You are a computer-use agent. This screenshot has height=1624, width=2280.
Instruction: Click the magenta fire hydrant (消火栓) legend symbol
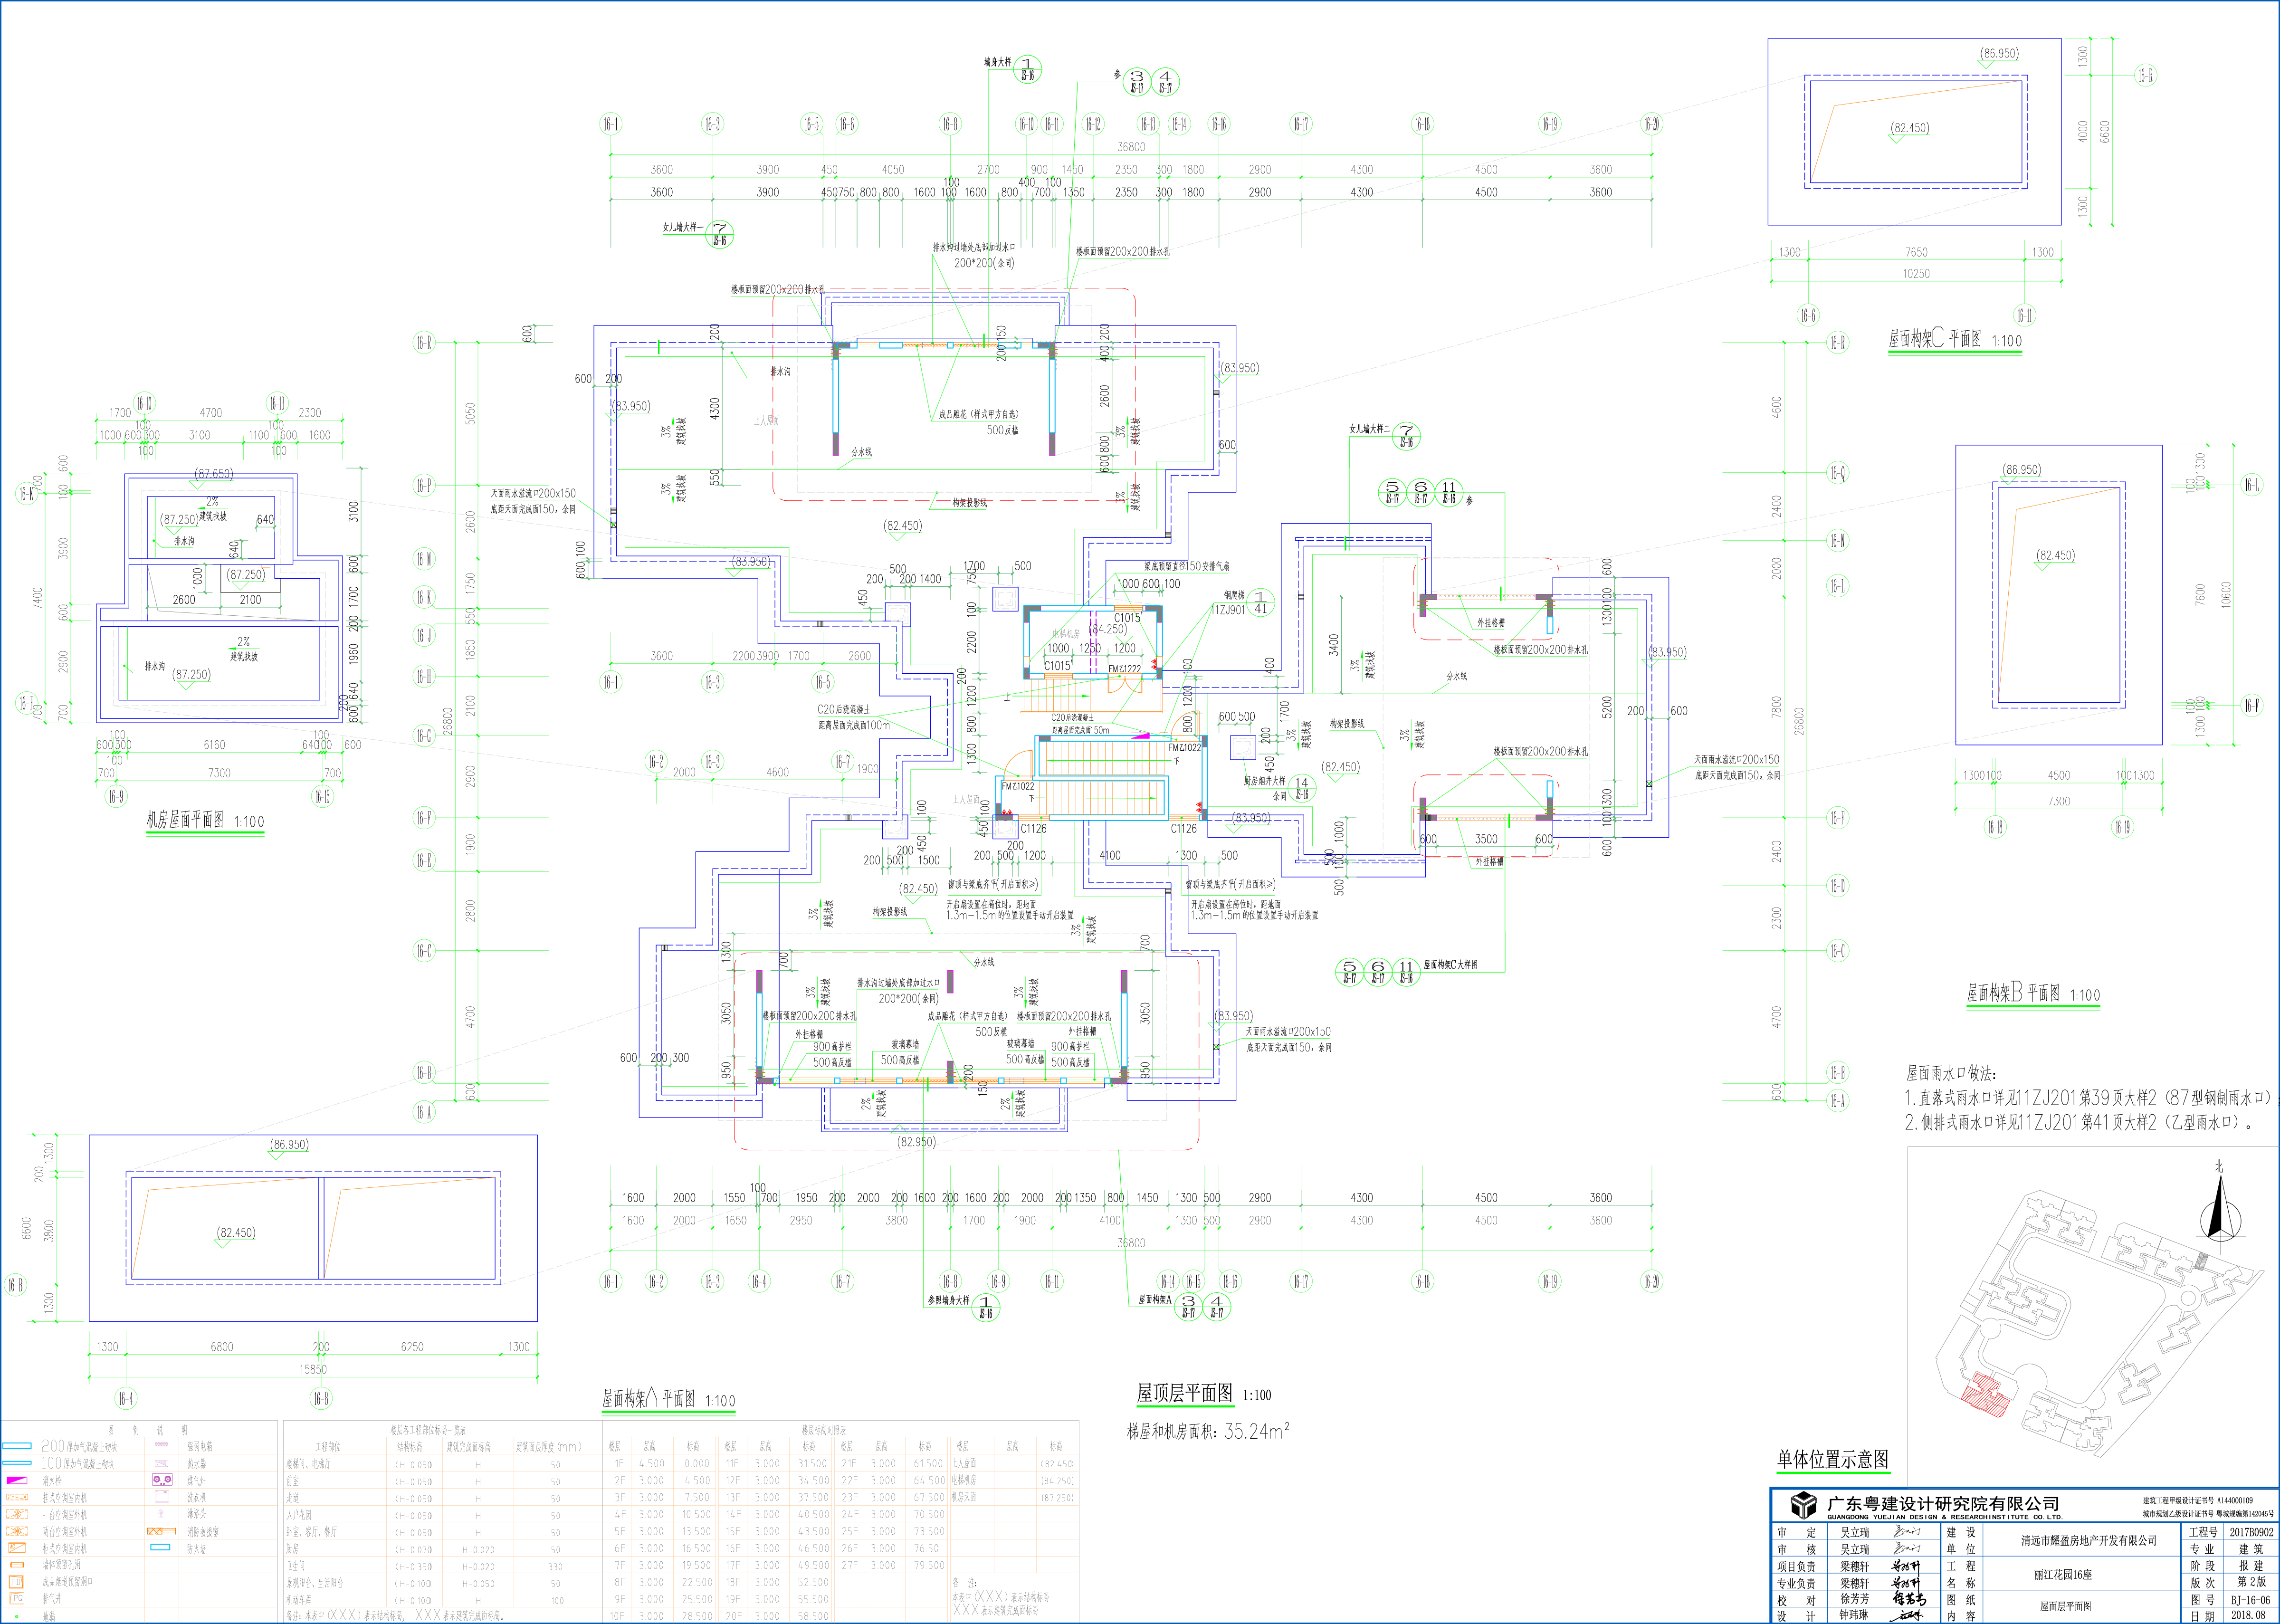point(17,1480)
